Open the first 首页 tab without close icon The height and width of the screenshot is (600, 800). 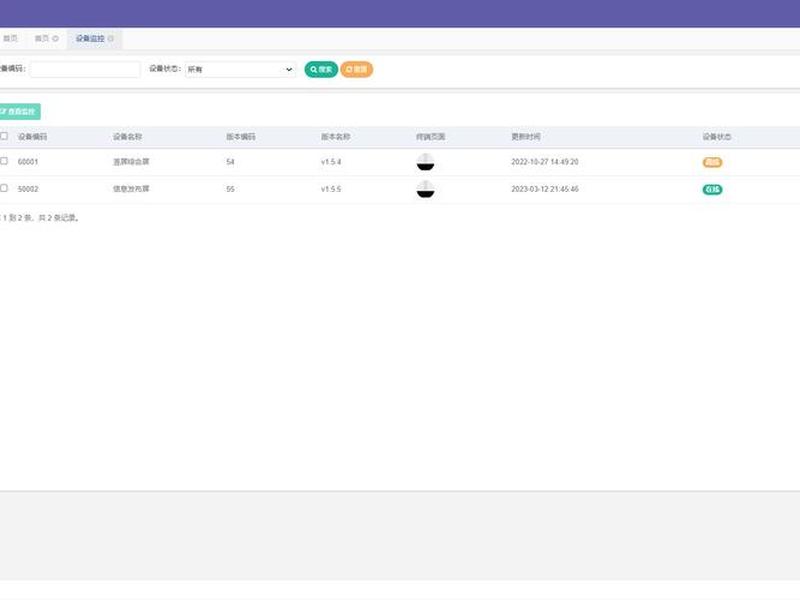(x=10, y=39)
